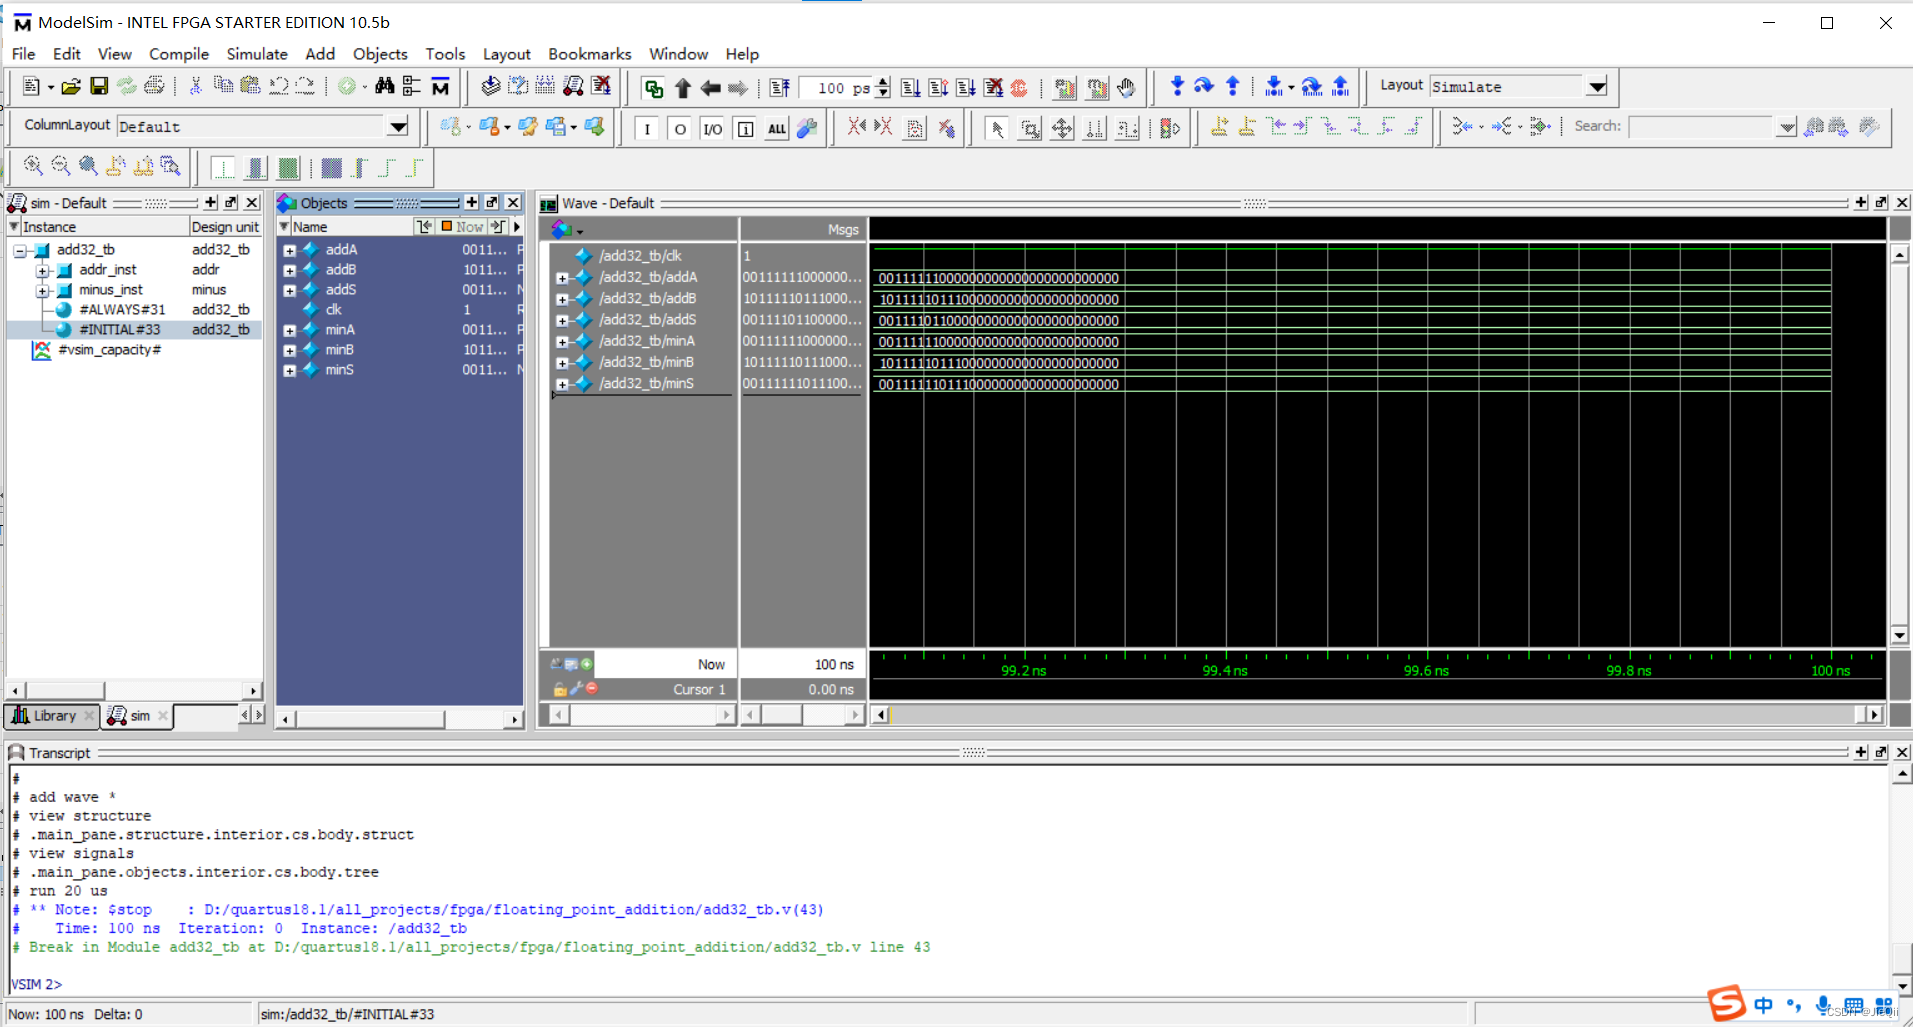The image size is (1913, 1027).
Task: Open the Simulate menu
Action: click(257, 54)
